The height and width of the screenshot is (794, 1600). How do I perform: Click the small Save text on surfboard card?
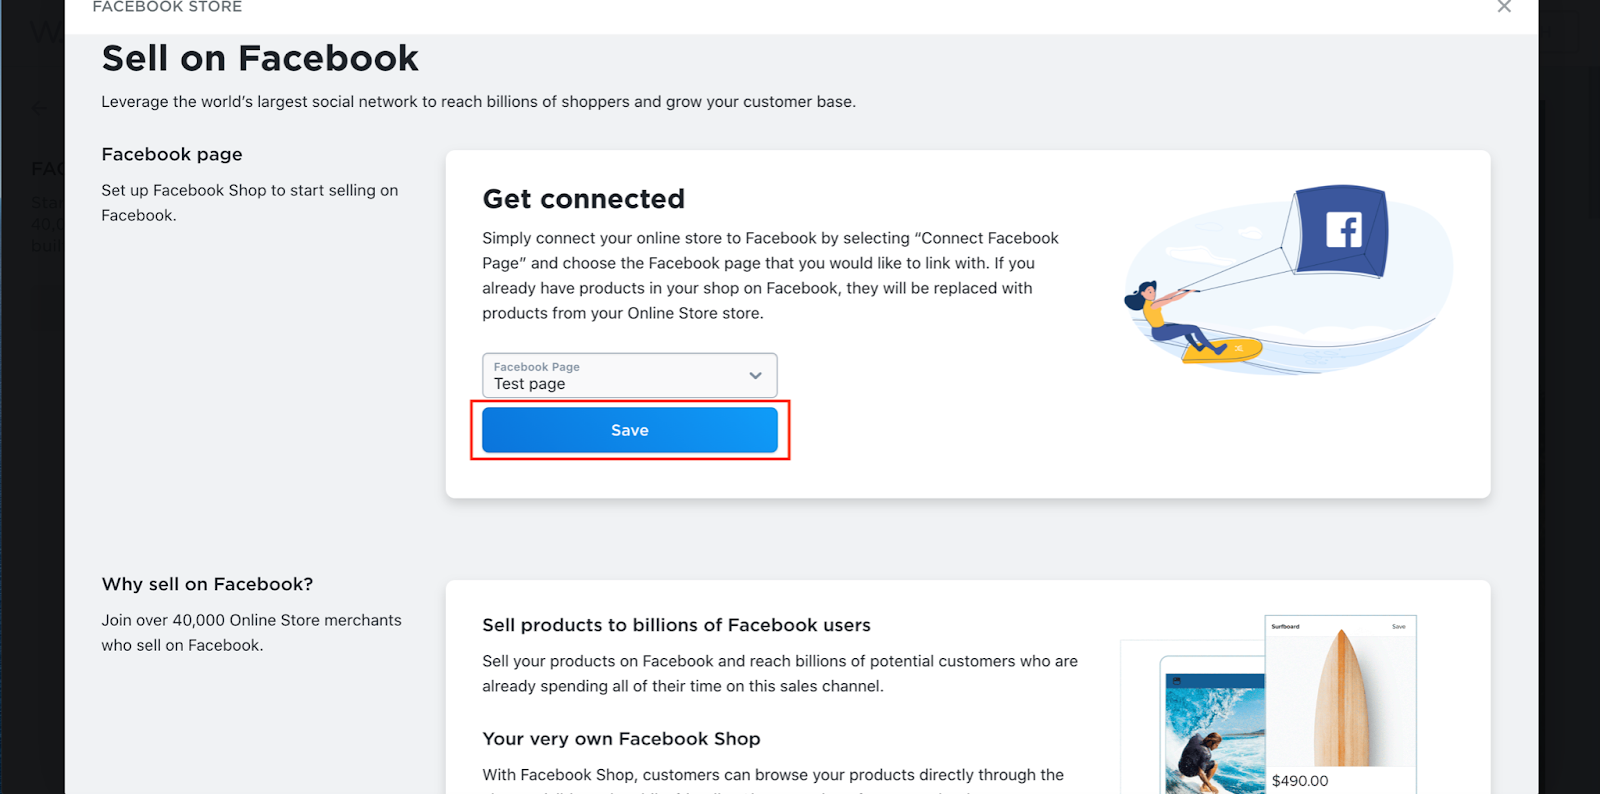[x=1398, y=627]
